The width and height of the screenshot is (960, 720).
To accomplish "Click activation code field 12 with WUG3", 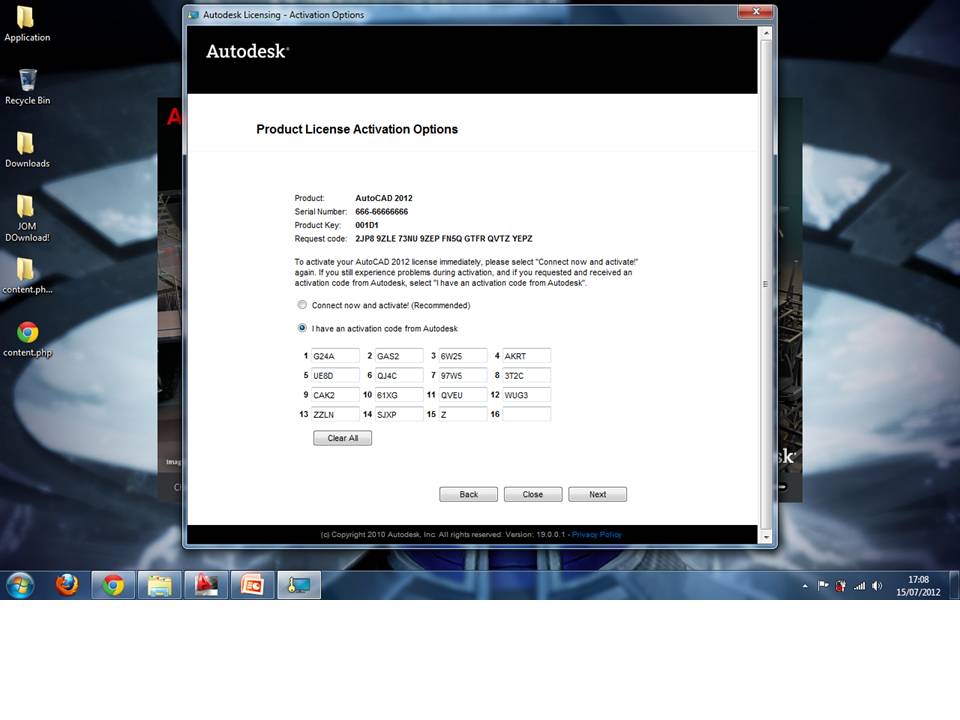I will (526, 395).
